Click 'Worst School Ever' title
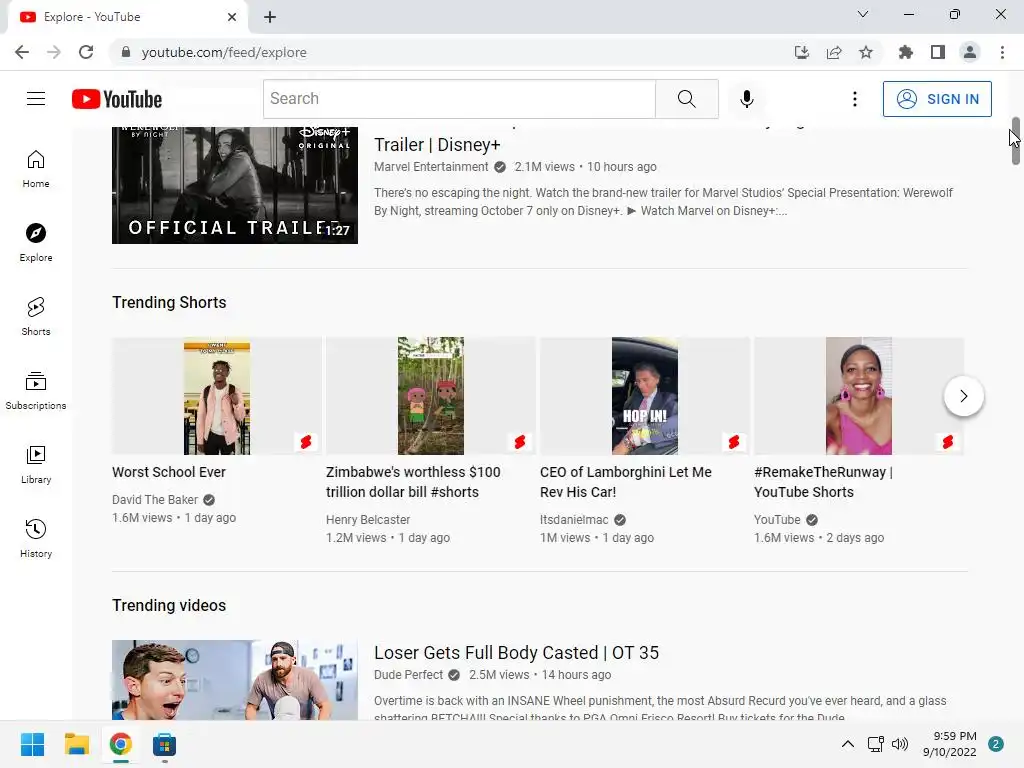 pos(168,472)
